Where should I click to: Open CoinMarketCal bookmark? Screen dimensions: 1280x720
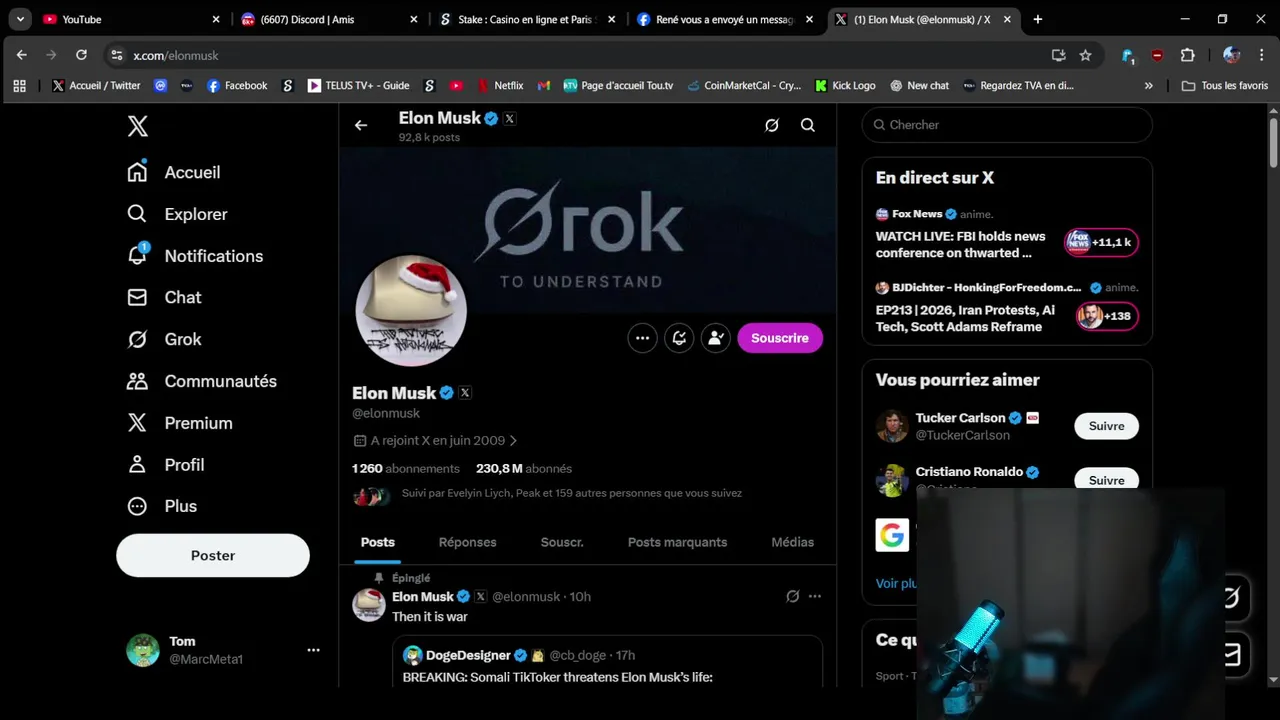tap(744, 86)
